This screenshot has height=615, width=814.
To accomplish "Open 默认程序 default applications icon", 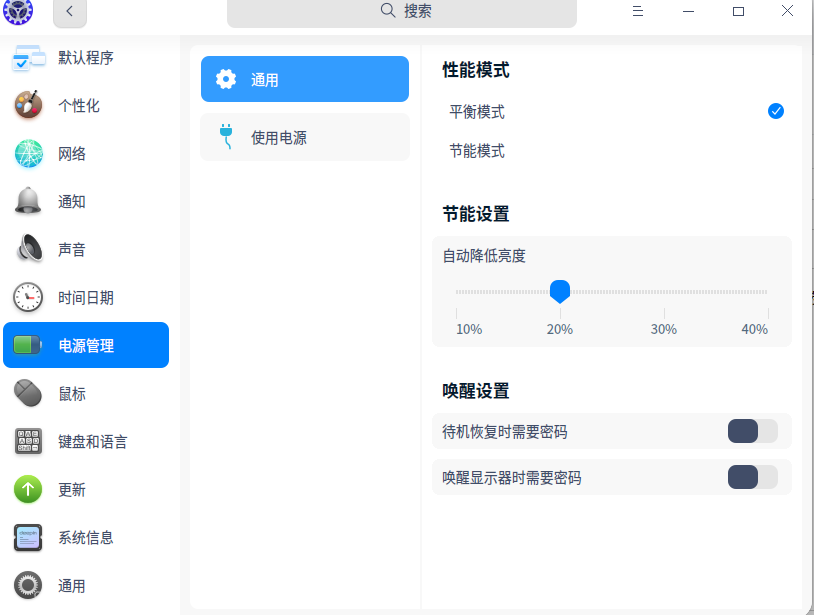I will pyautogui.click(x=29, y=58).
